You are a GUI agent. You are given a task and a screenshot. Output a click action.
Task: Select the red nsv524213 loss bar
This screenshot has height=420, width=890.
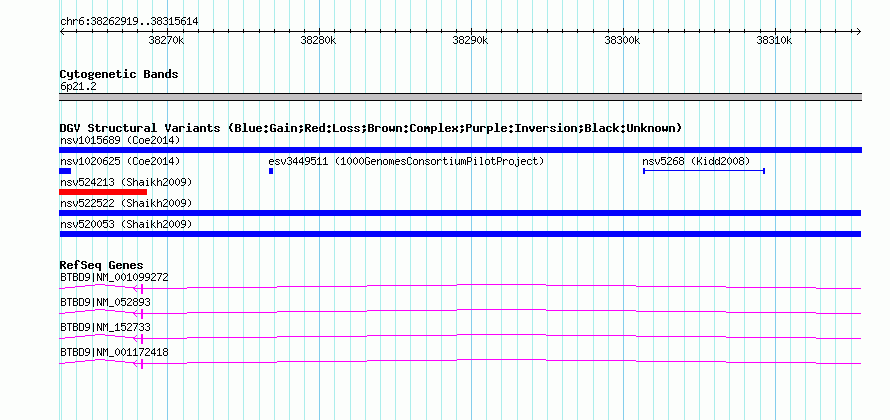coord(103,192)
